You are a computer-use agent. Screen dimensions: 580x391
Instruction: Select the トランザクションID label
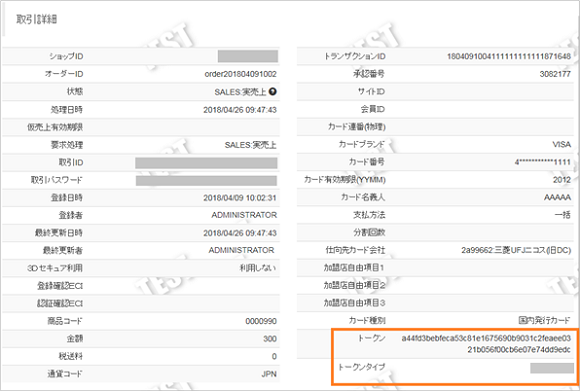(x=355, y=56)
